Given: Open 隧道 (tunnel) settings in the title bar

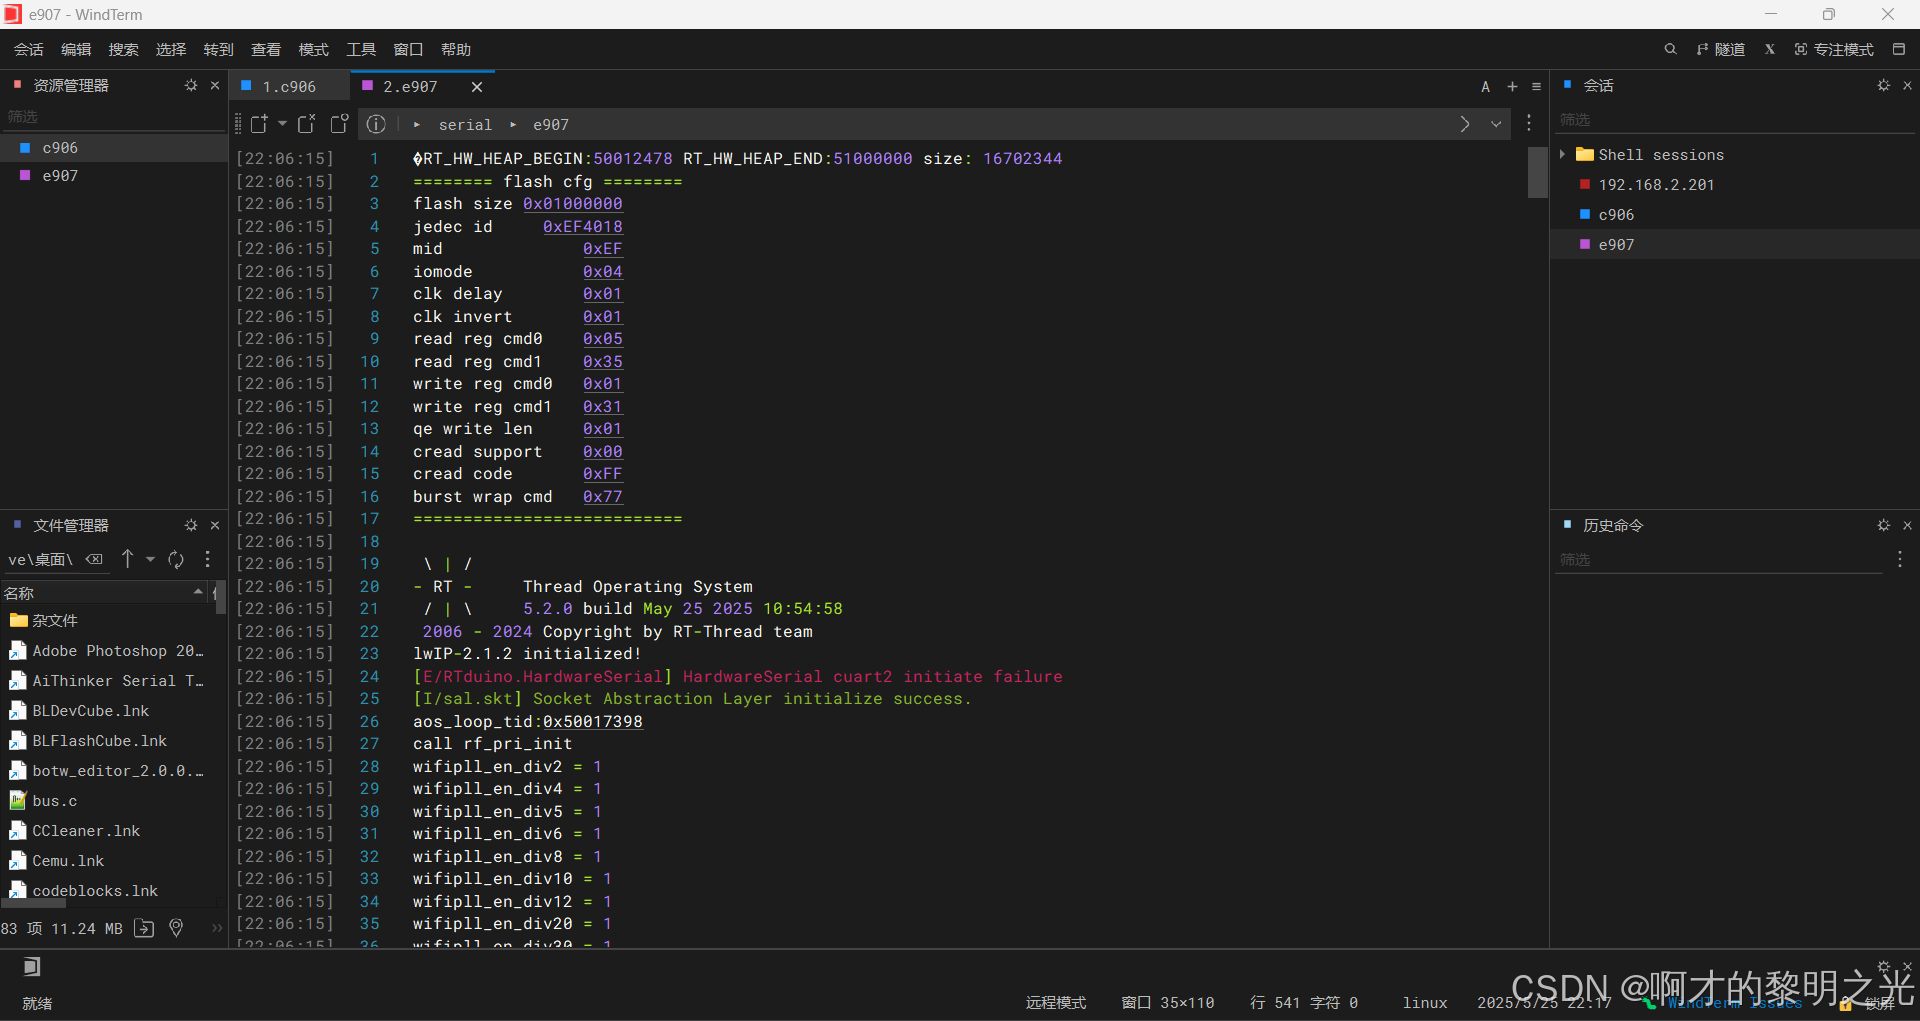Looking at the screenshot, I should pyautogui.click(x=1722, y=48).
